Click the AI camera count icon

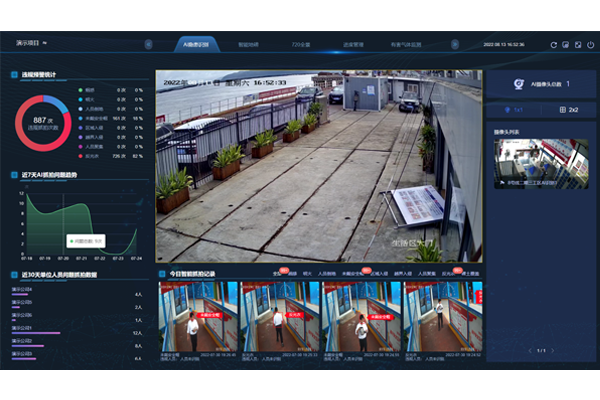(x=518, y=84)
